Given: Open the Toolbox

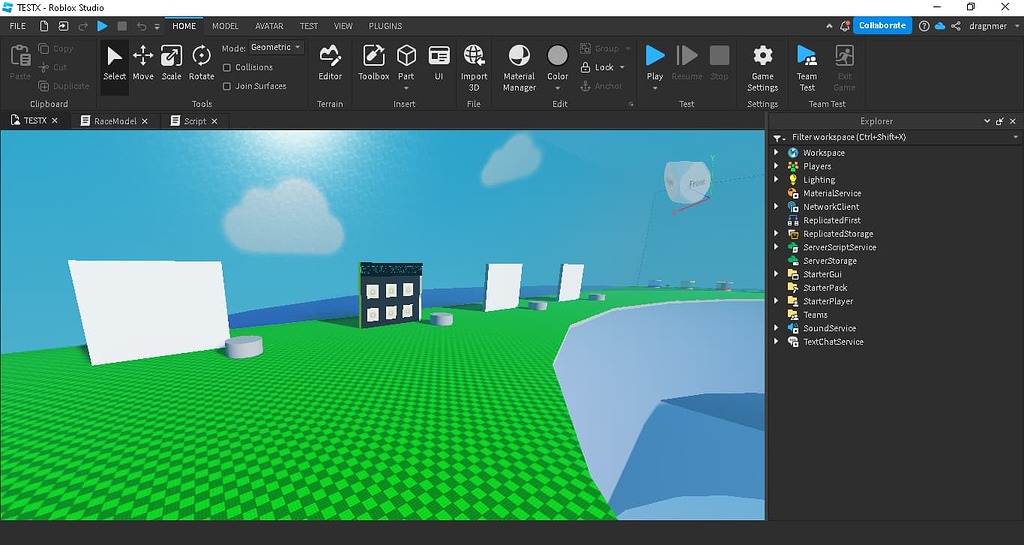Looking at the screenshot, I should point(374,63).
